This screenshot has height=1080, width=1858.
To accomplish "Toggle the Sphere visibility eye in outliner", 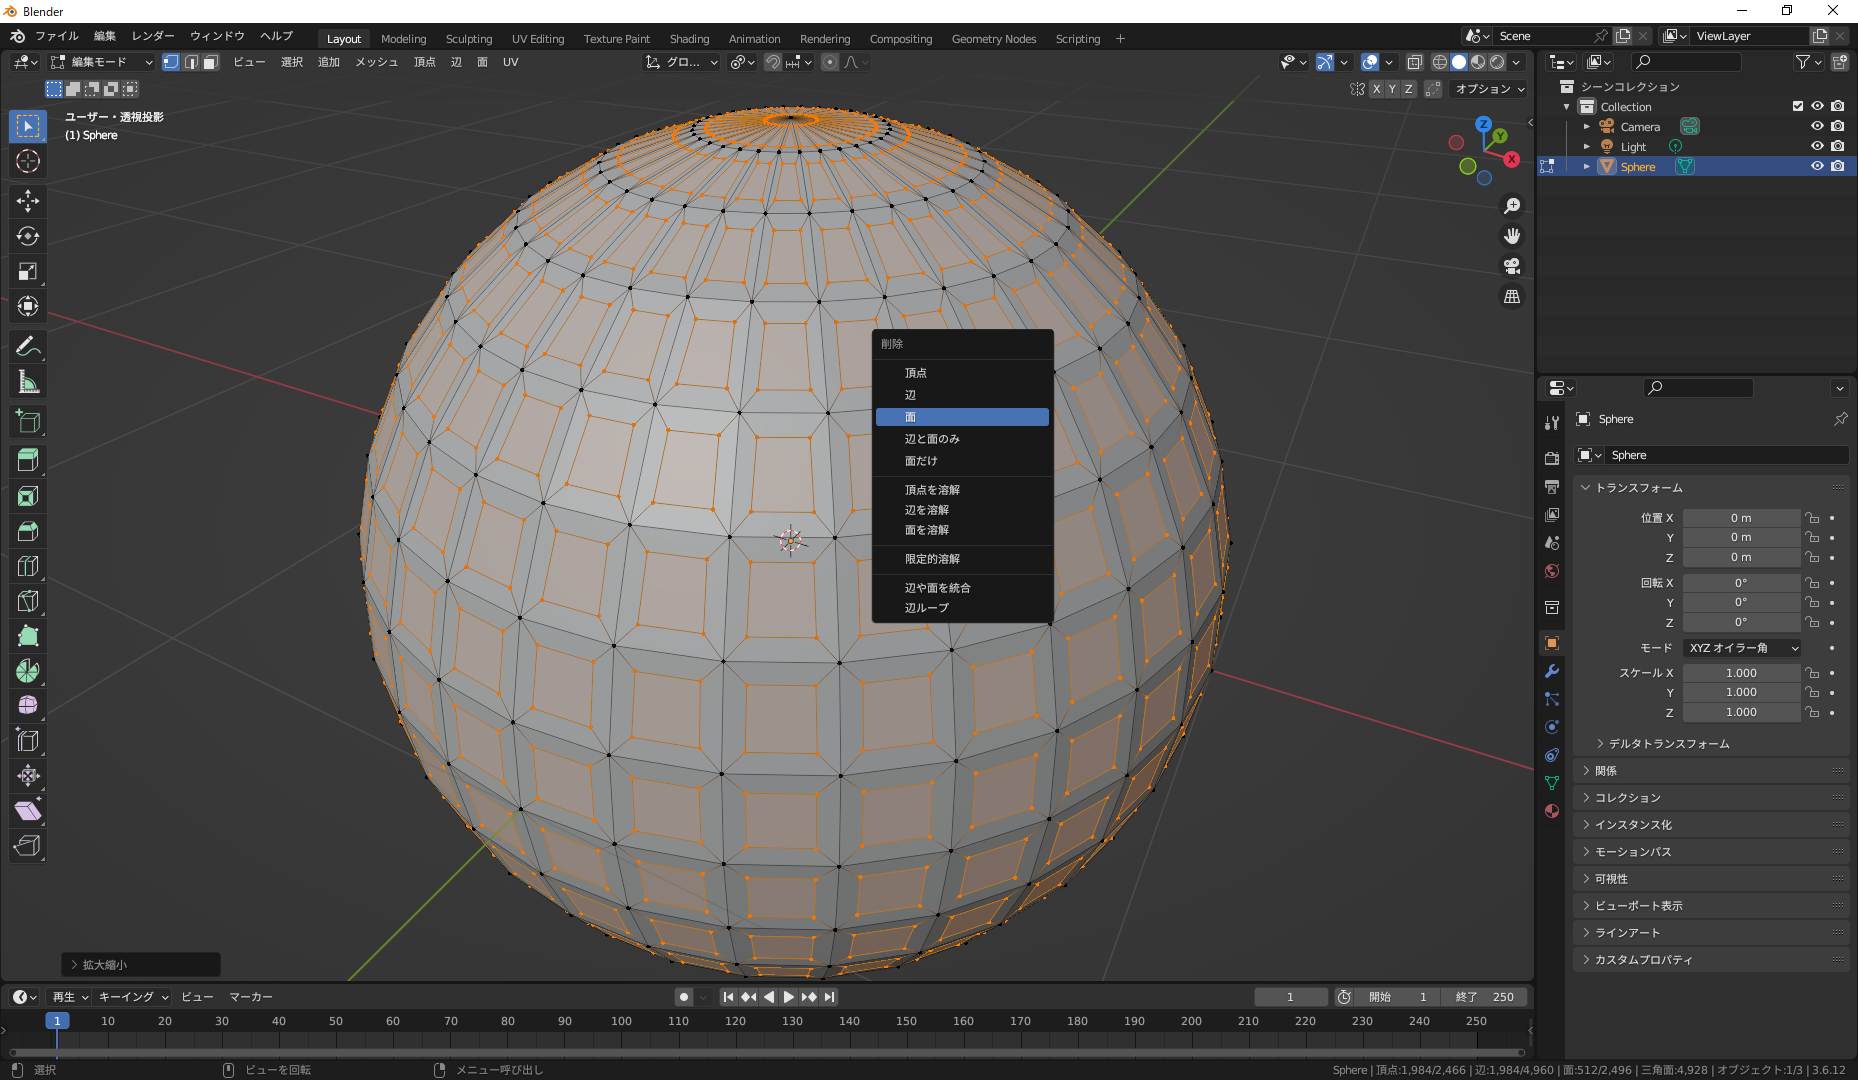I will point(1817,166).
